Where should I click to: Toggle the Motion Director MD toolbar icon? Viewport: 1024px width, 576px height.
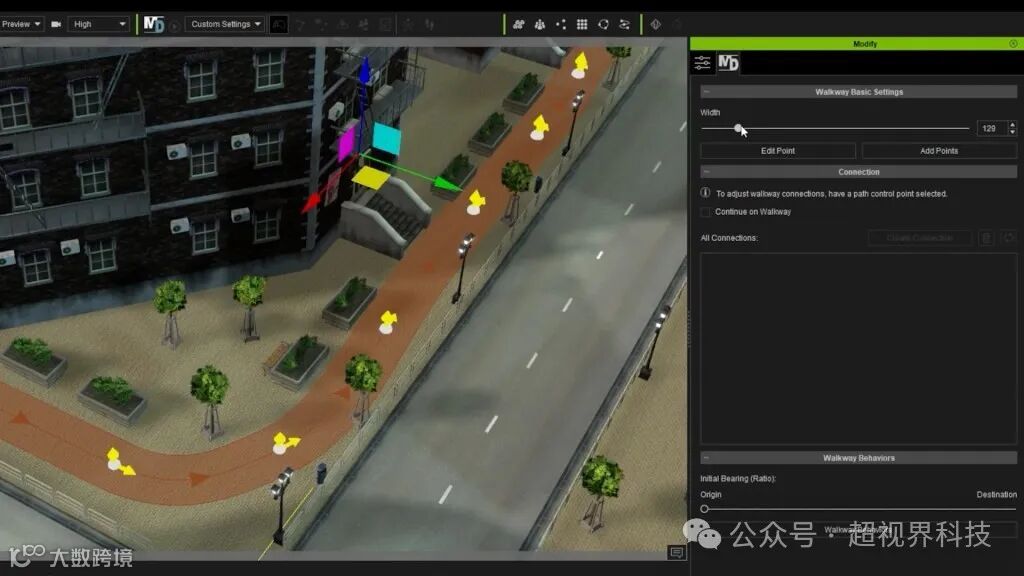(x=154, y=25)
